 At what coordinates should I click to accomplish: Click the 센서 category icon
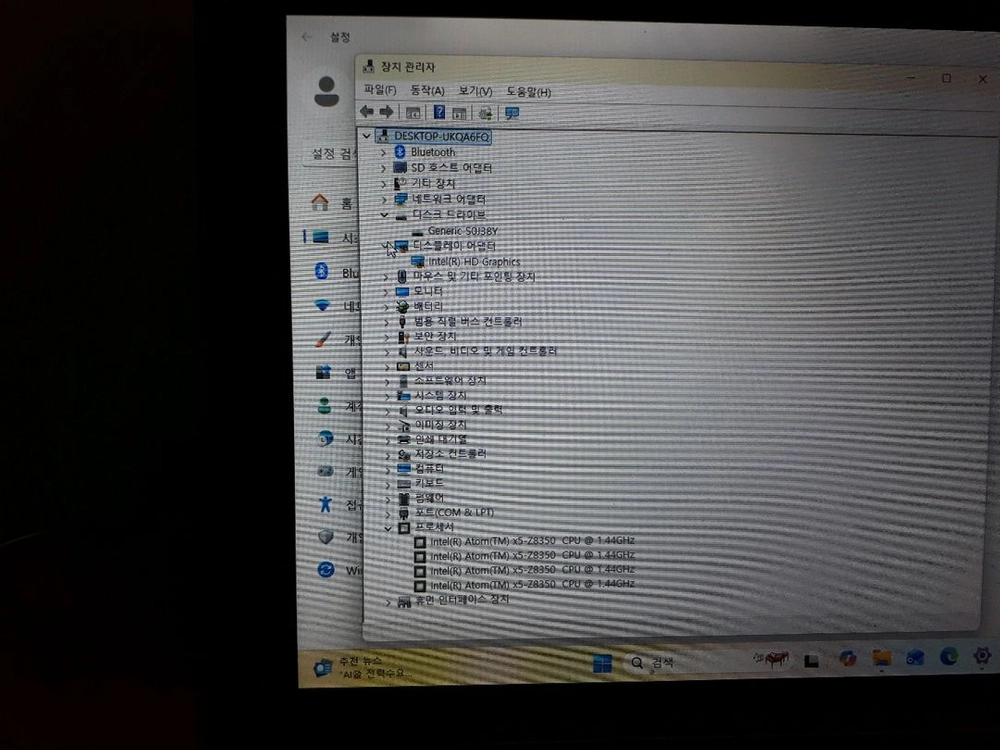403,366
